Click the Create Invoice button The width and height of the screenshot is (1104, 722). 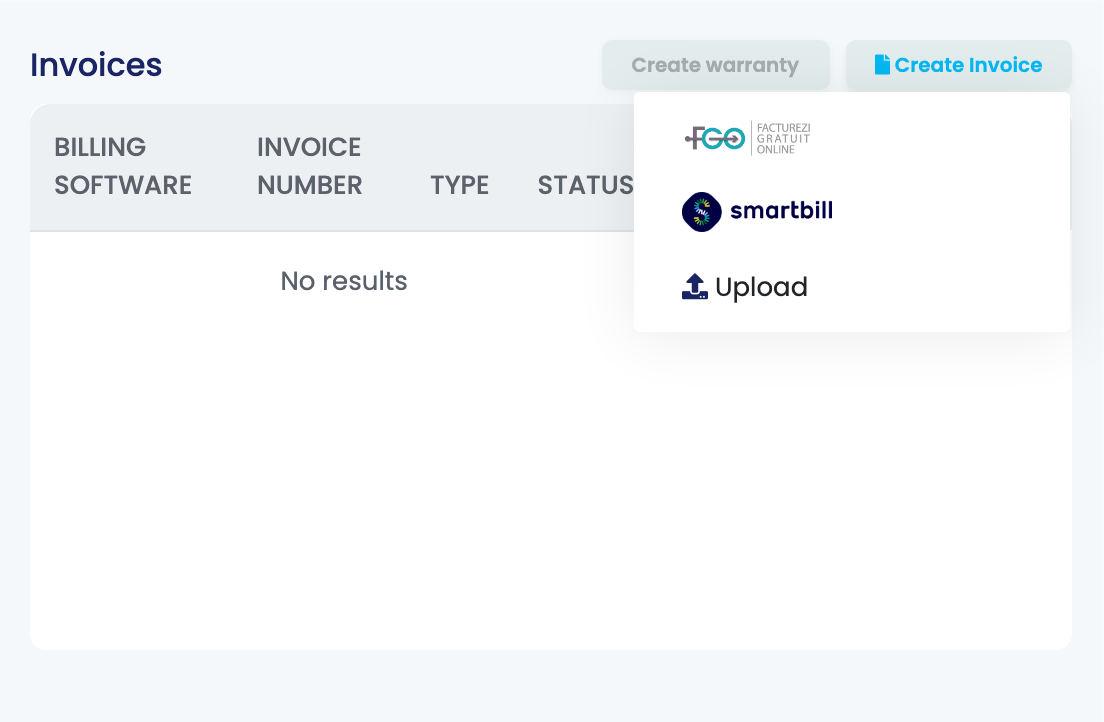point(958,65)
